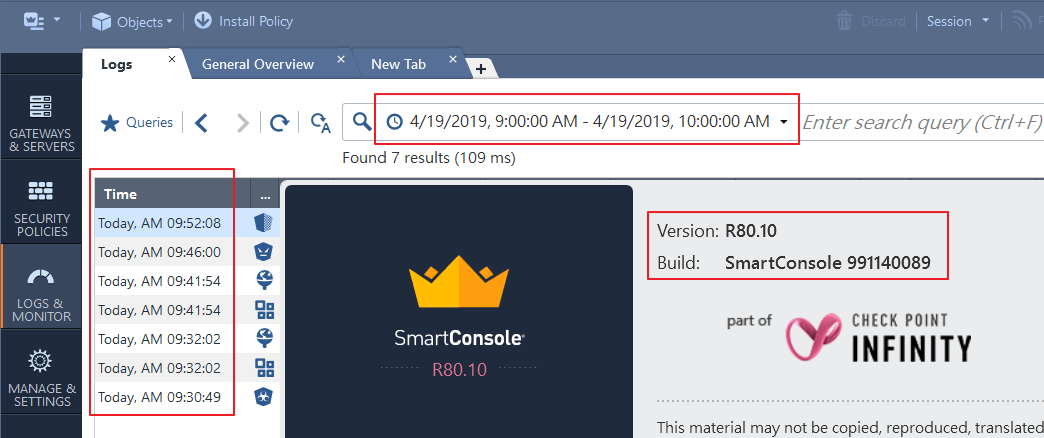Open the time range dropdown arrow
The width and height of the screenshot is (1044, 438).
point(784,122)
